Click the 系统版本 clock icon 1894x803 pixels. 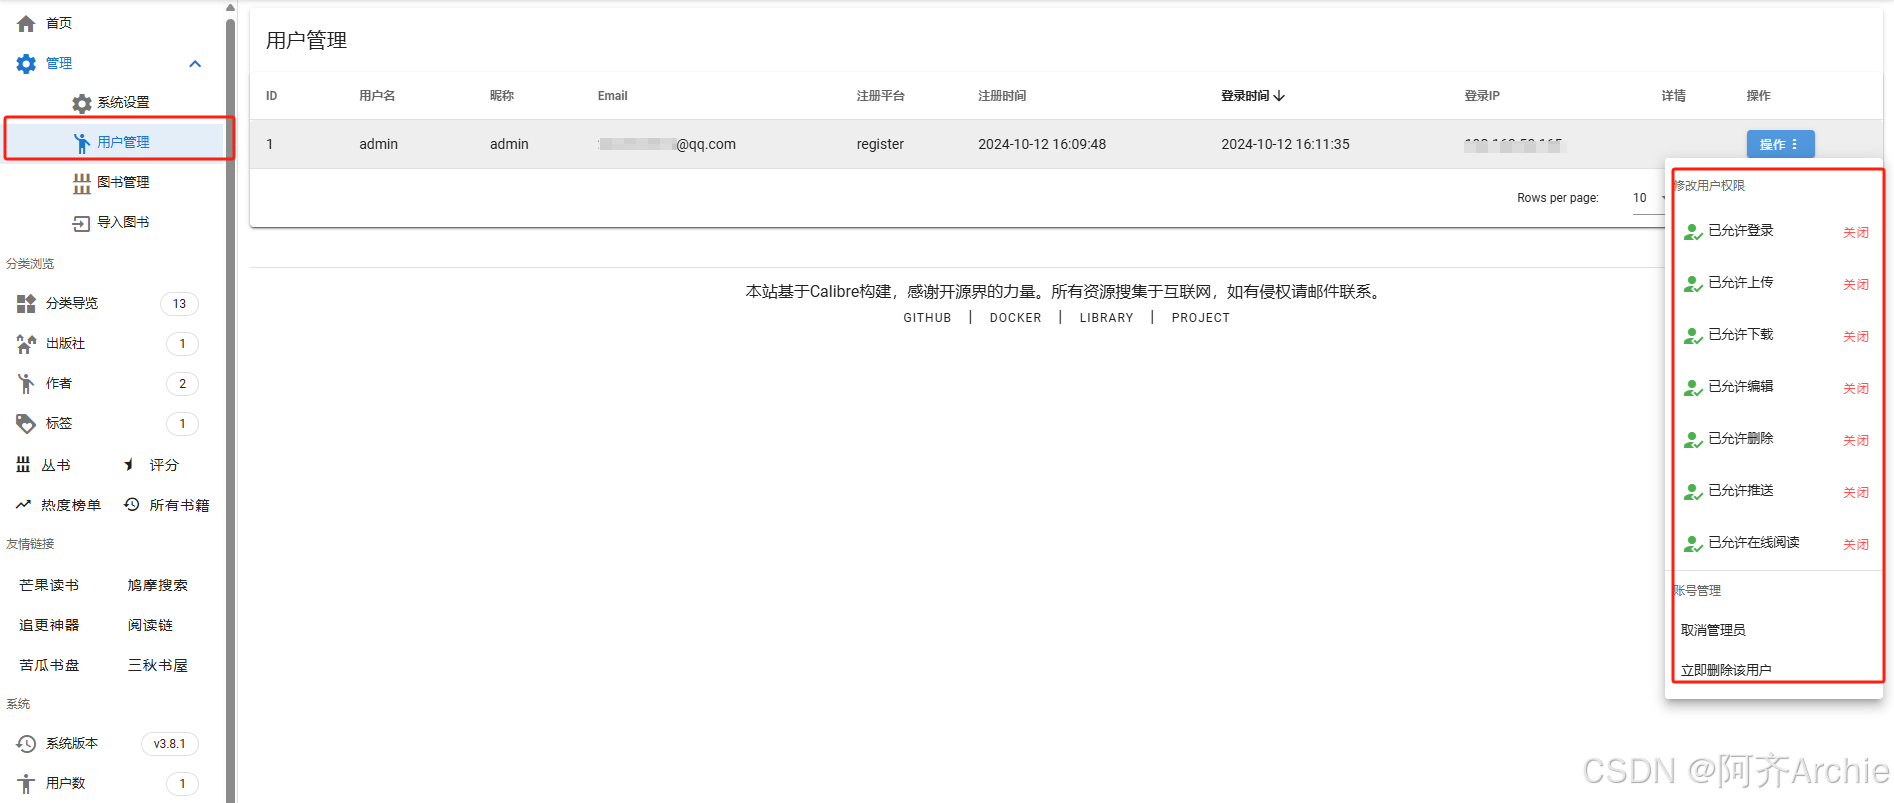pos(26,743)
